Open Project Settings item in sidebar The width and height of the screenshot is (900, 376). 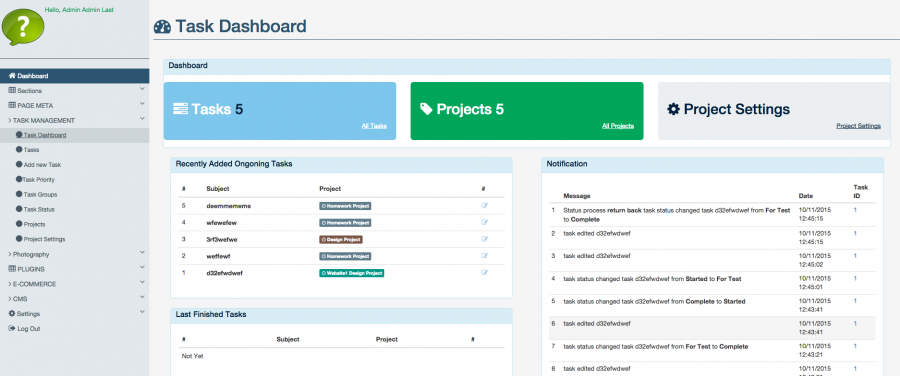point(44,239)
